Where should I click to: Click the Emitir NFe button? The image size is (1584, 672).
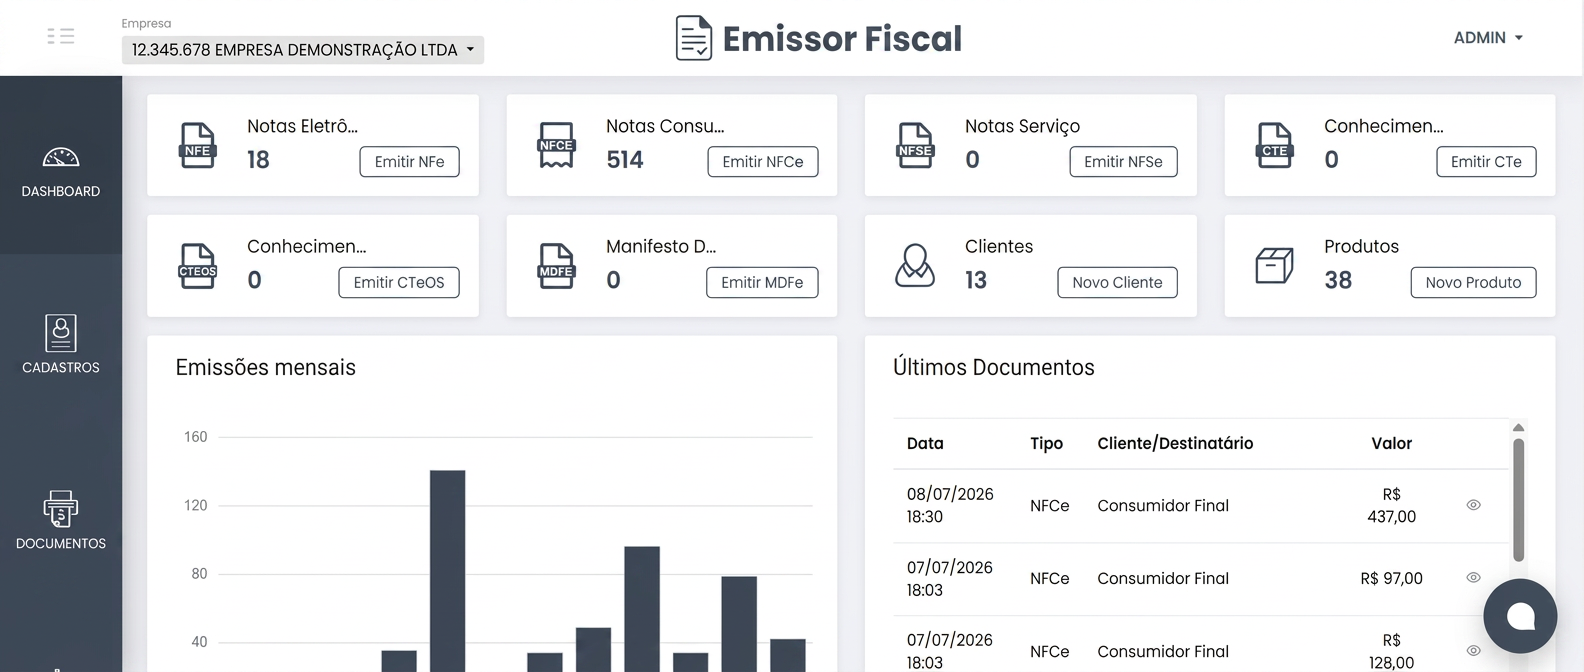tap(409, 162)
